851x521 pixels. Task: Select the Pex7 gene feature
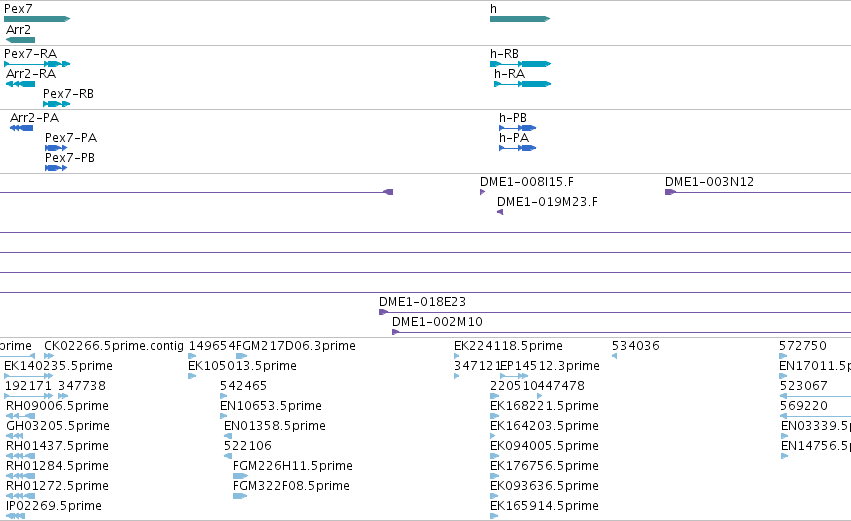(x=37, y=19)
